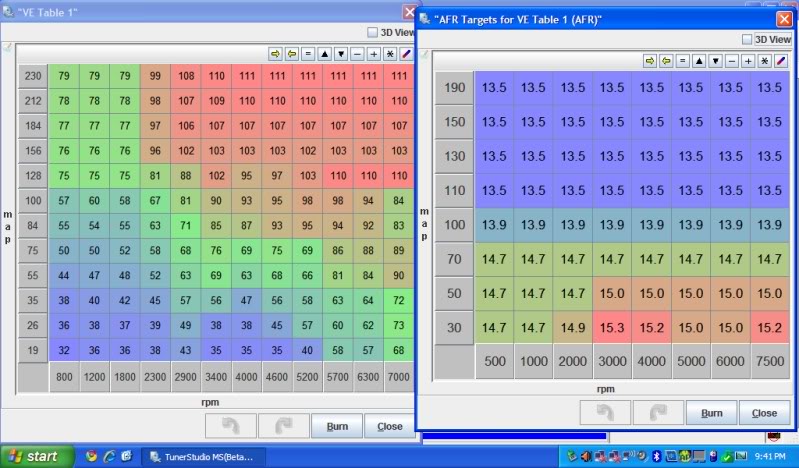Burn the VE Table 1 values
The height and width of the screenshot is (468, 799).
(337, 426)
